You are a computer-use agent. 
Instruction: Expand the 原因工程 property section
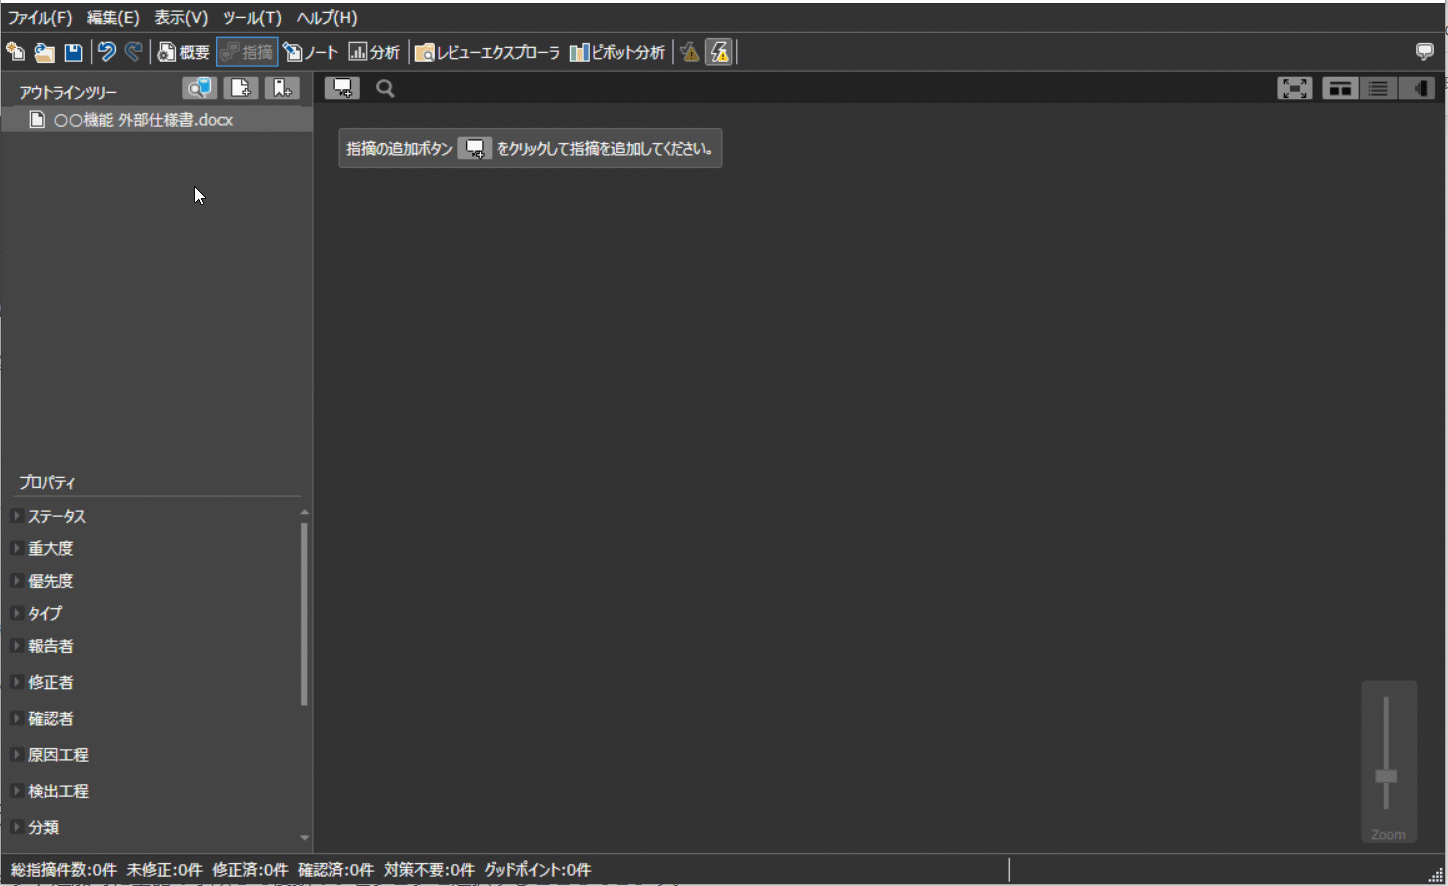pos(17,754)
